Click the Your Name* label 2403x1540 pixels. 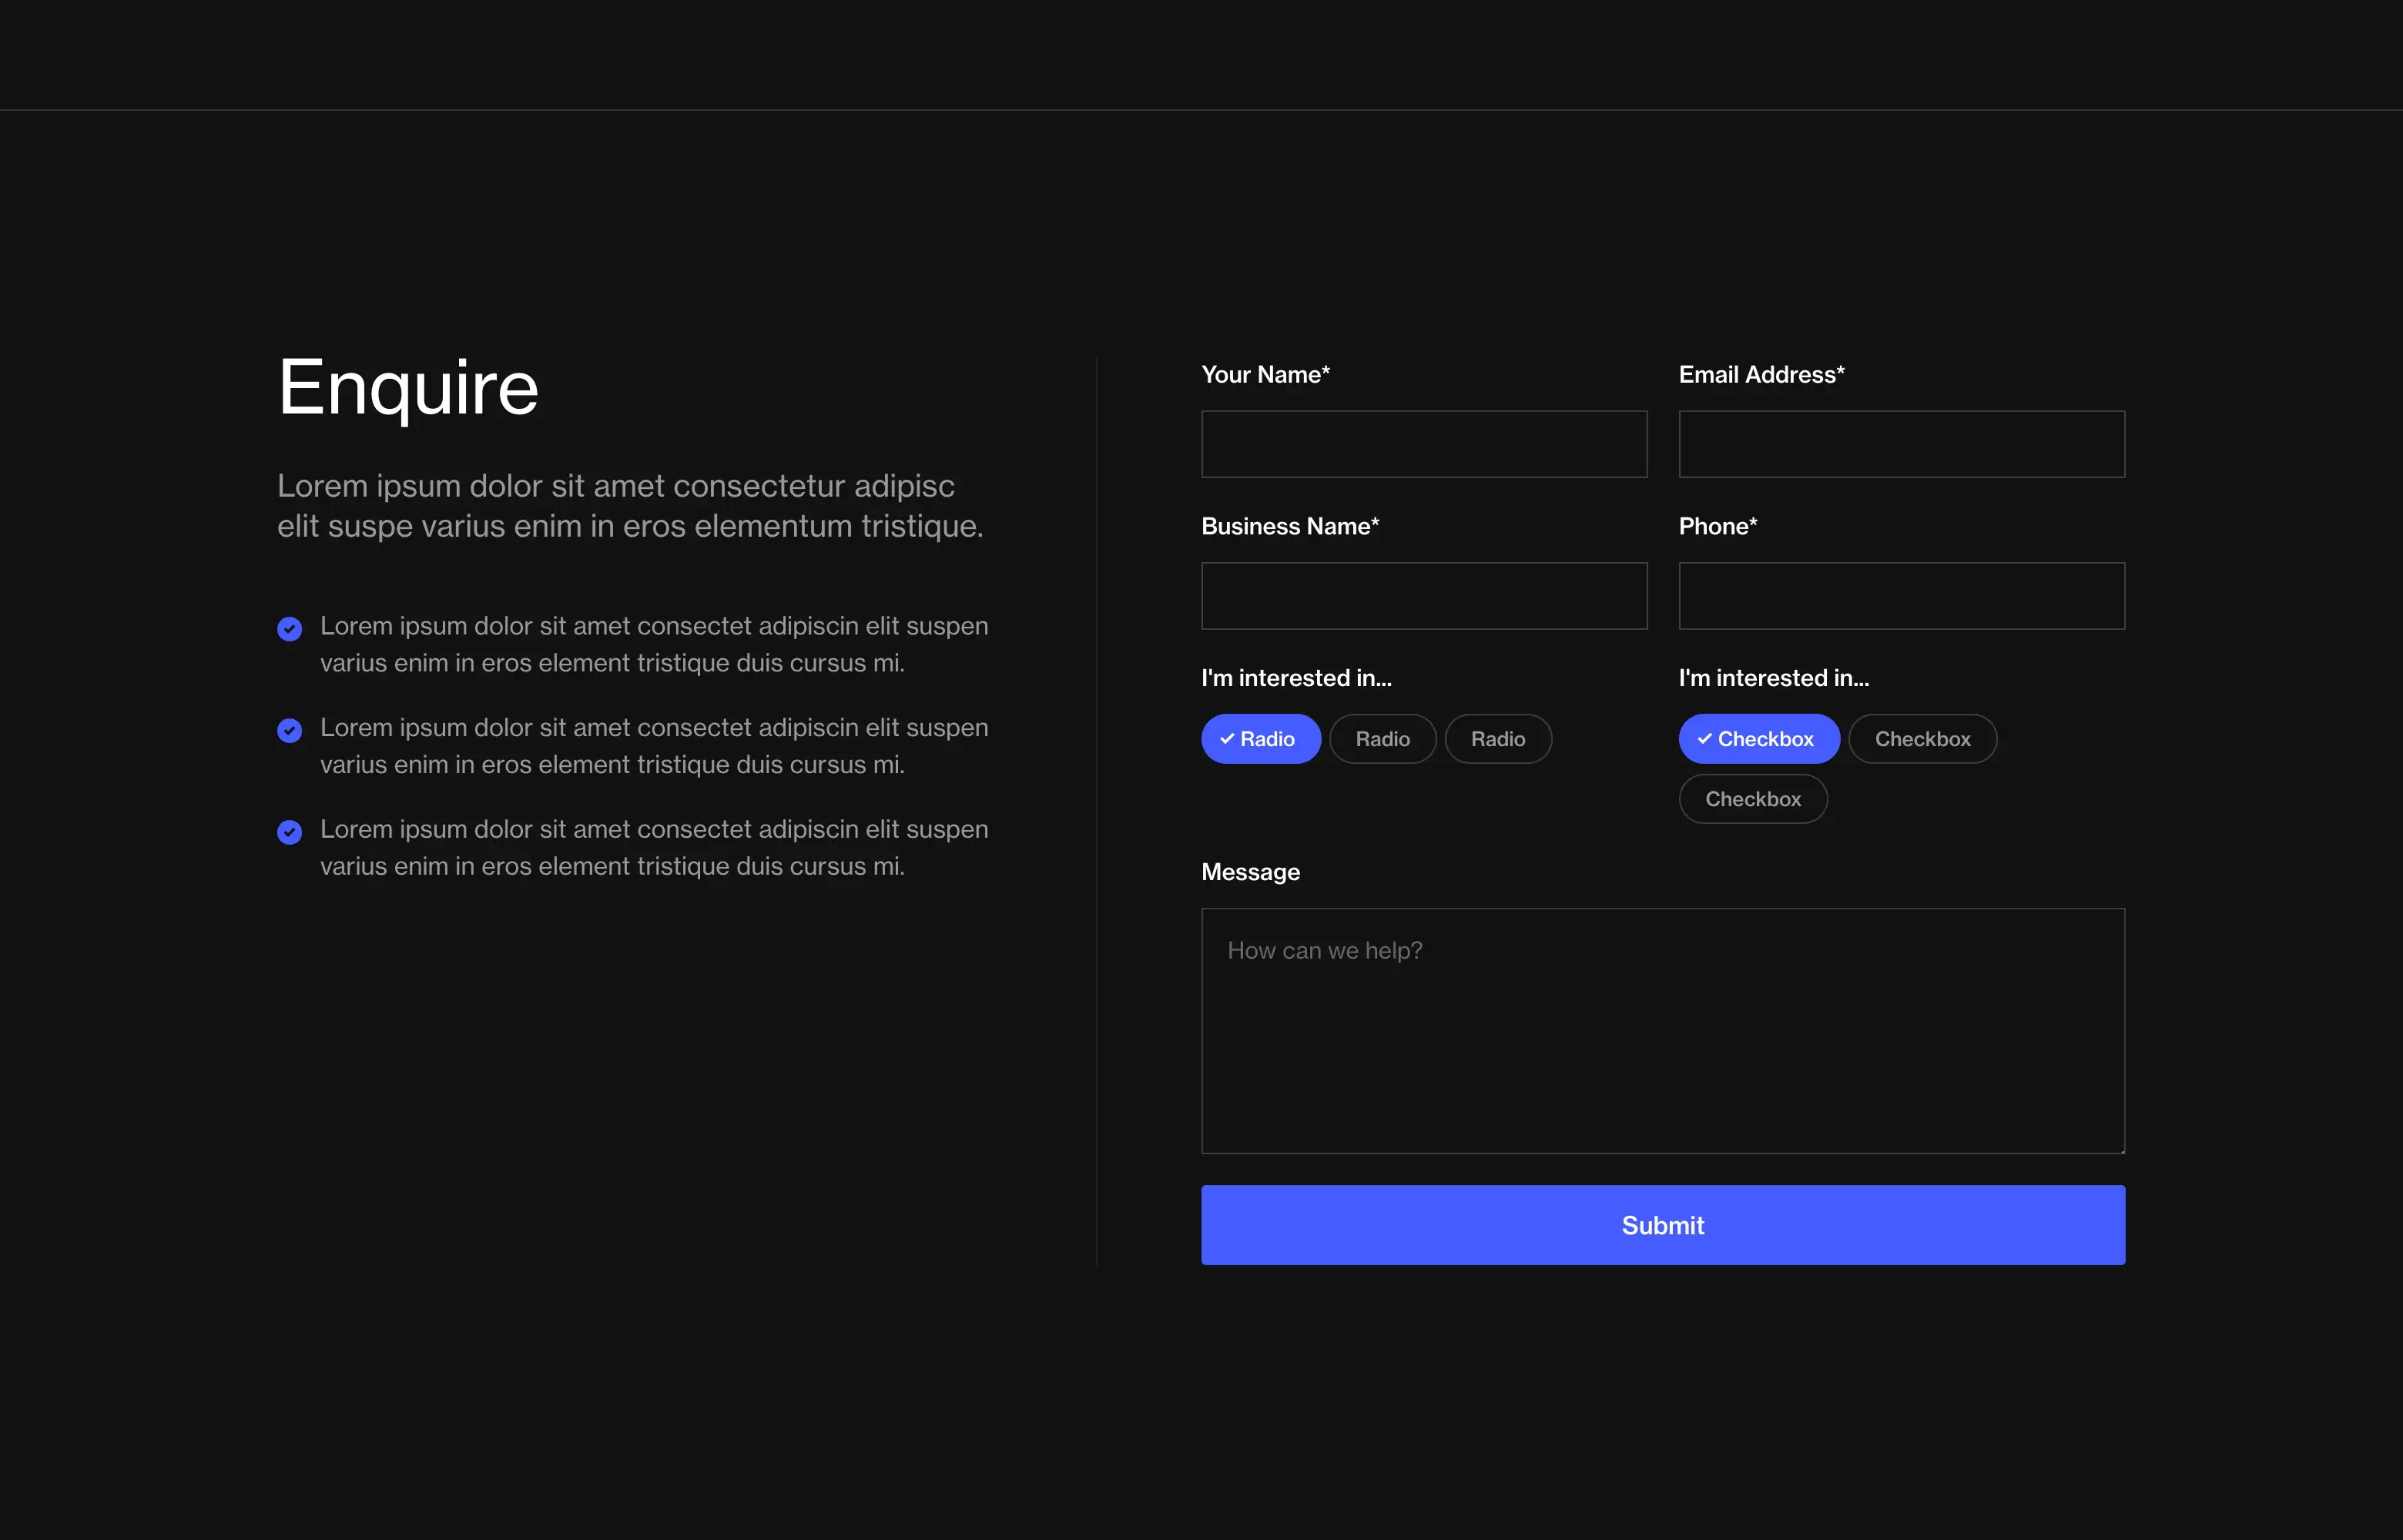pyautogui.click(x=1265, y=374)
